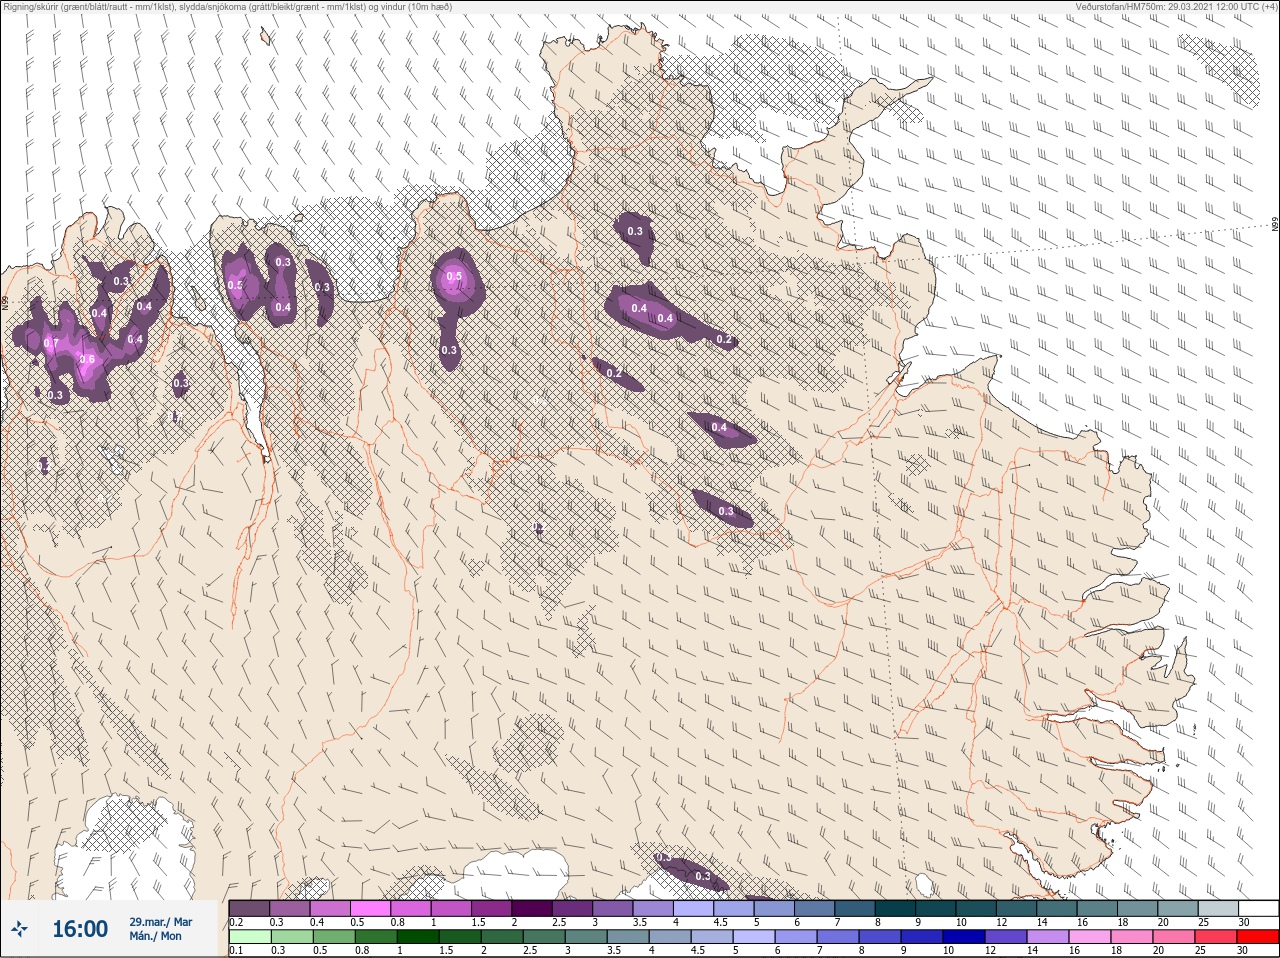1280x958 pixels.
Task: Pick the darkest green swatch starting at 1, bottom legend row
Action: pos(418,938)
